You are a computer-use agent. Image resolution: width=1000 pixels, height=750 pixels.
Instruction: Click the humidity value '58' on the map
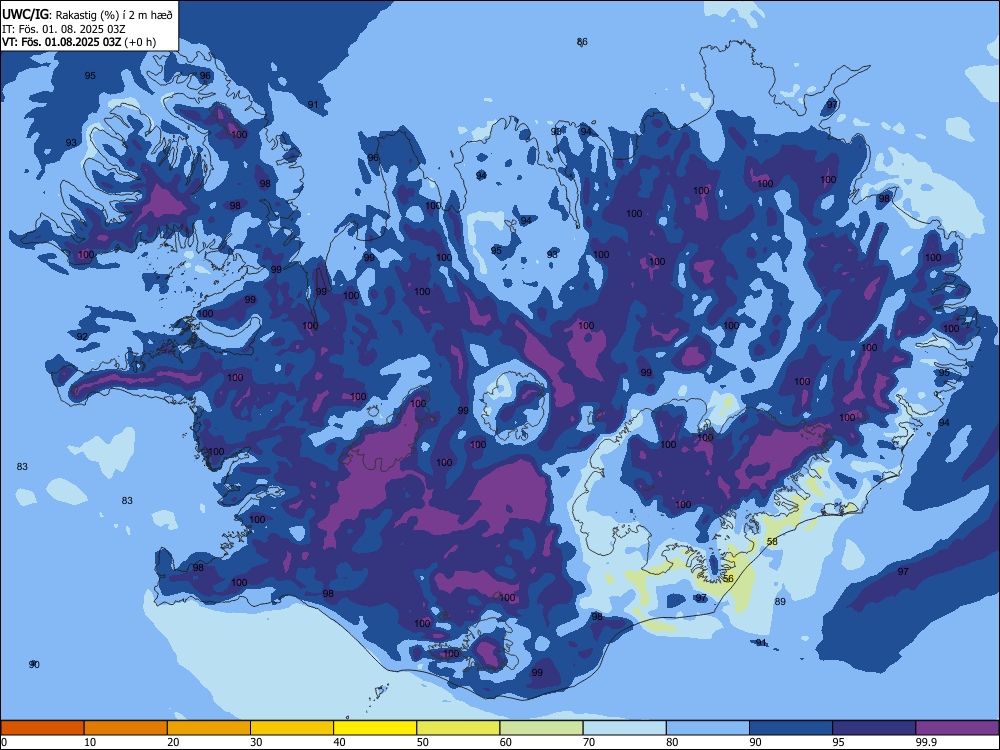pos(772,541)
